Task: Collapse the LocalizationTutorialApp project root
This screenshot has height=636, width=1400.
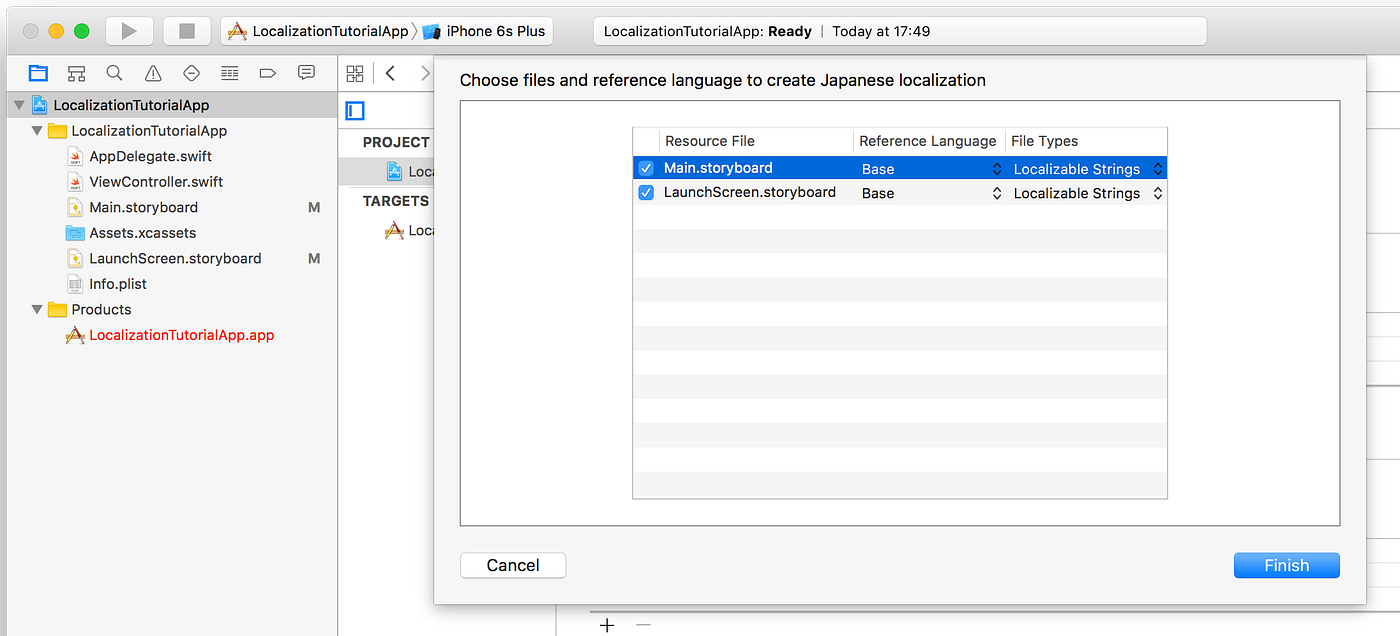Action: click(x=19, y=105)
